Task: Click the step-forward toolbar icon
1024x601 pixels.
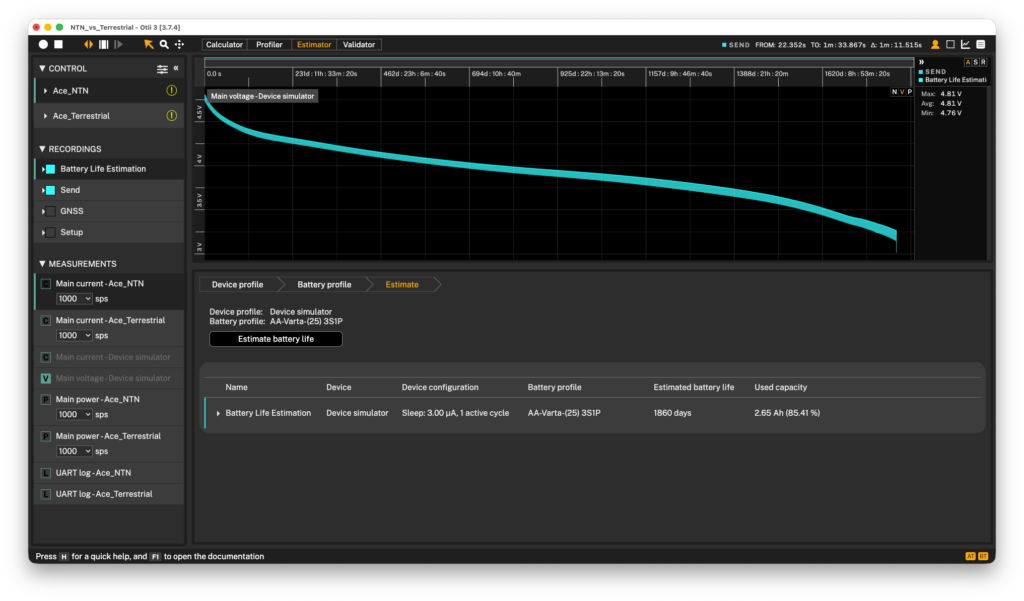Action: (118, 44)
